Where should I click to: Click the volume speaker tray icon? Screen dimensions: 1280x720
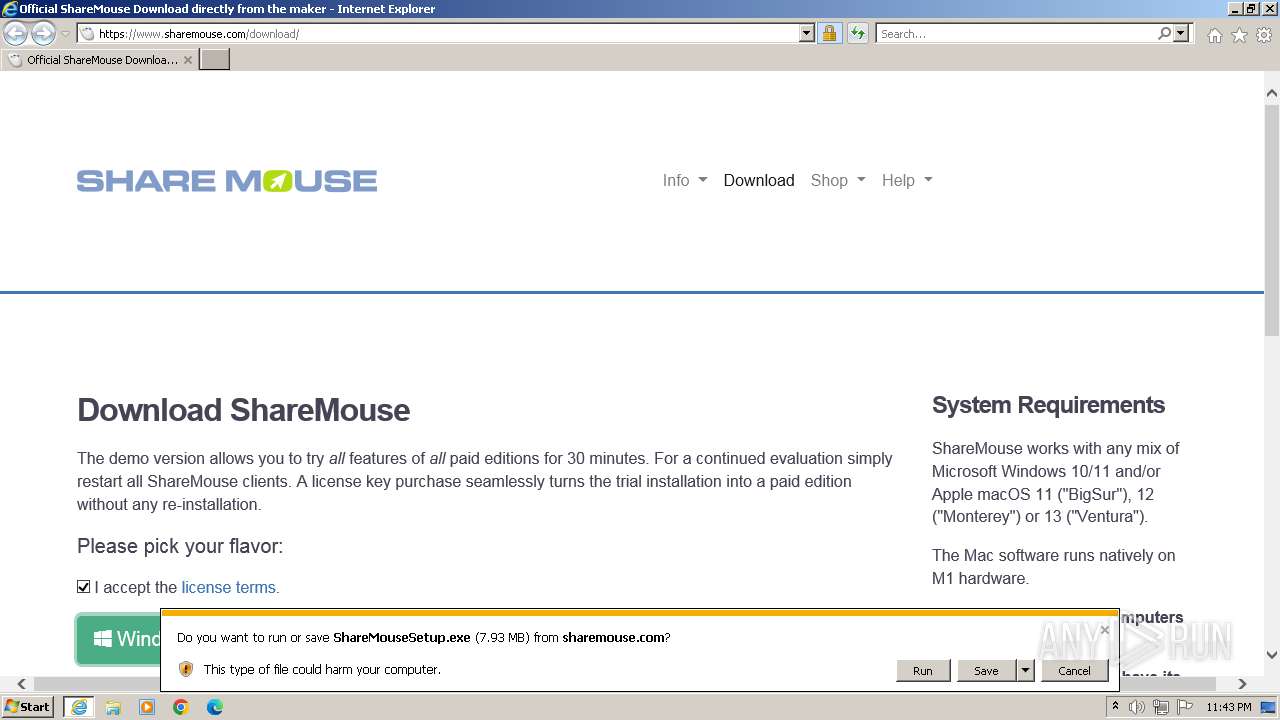click(1137, 707)
